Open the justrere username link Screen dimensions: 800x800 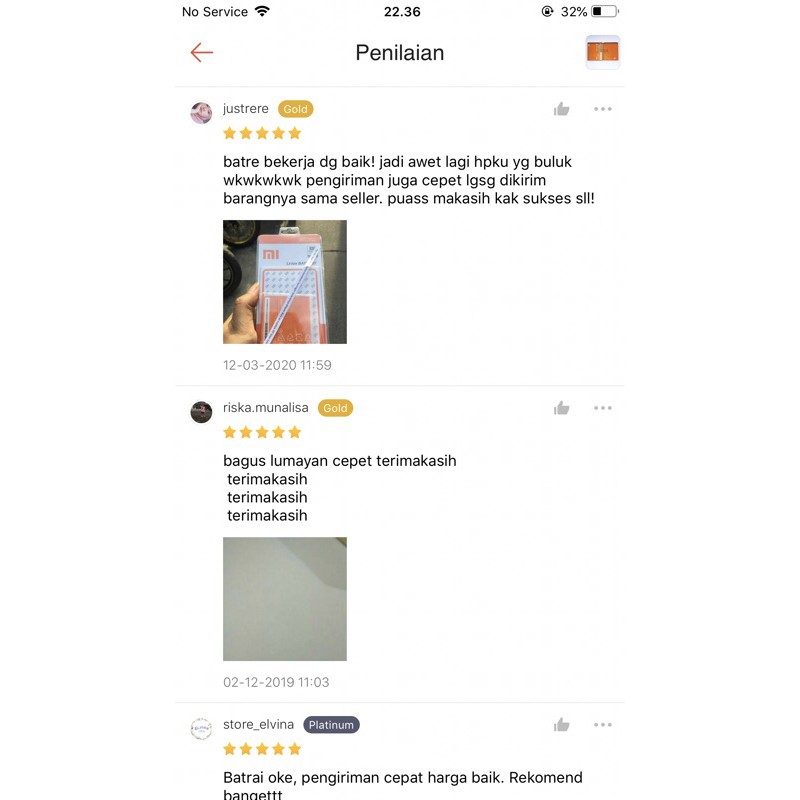pos(245,109)
